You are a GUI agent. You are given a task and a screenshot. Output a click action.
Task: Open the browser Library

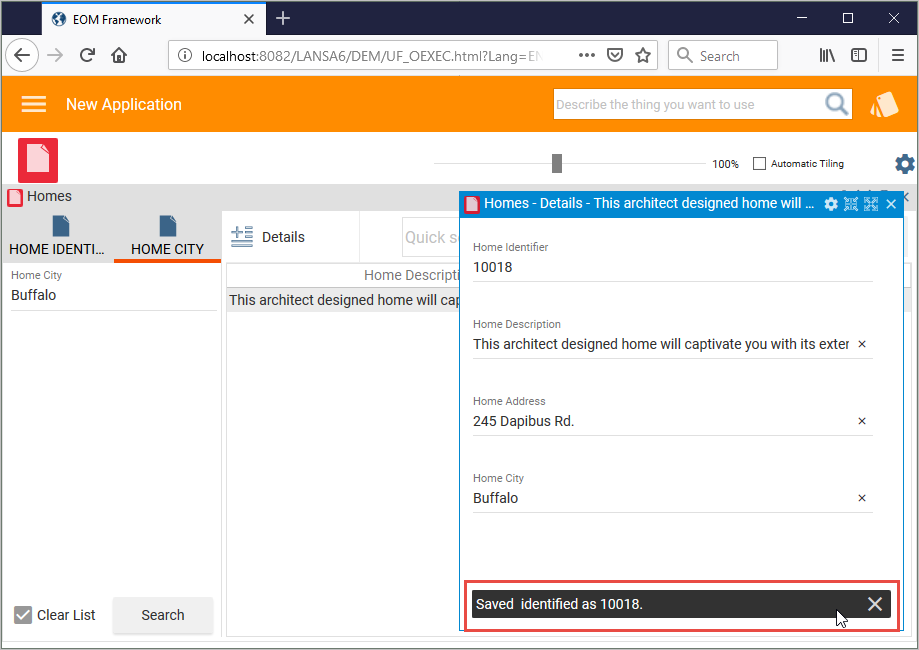click(x=827, y=55)
